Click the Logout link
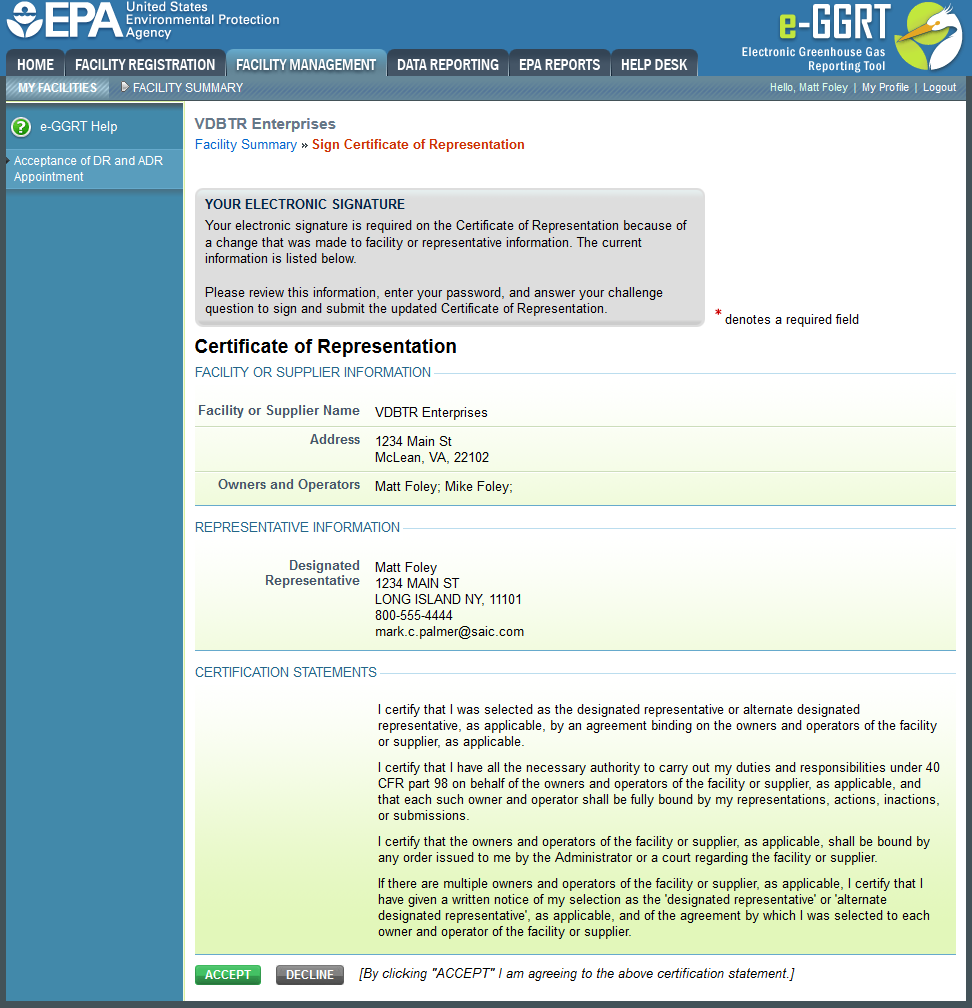The image size is (972, 1008). point(939,87)
